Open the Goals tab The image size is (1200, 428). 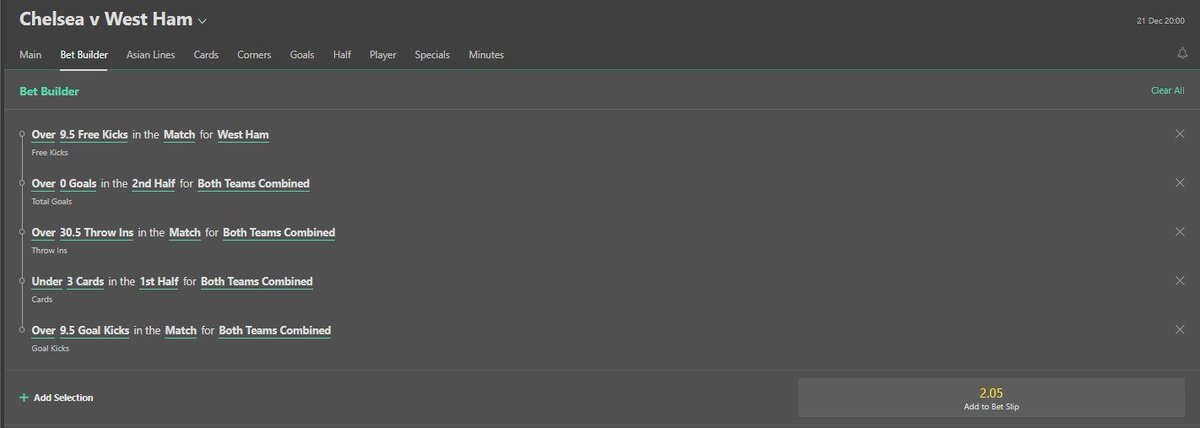click(x=302, y=55)
